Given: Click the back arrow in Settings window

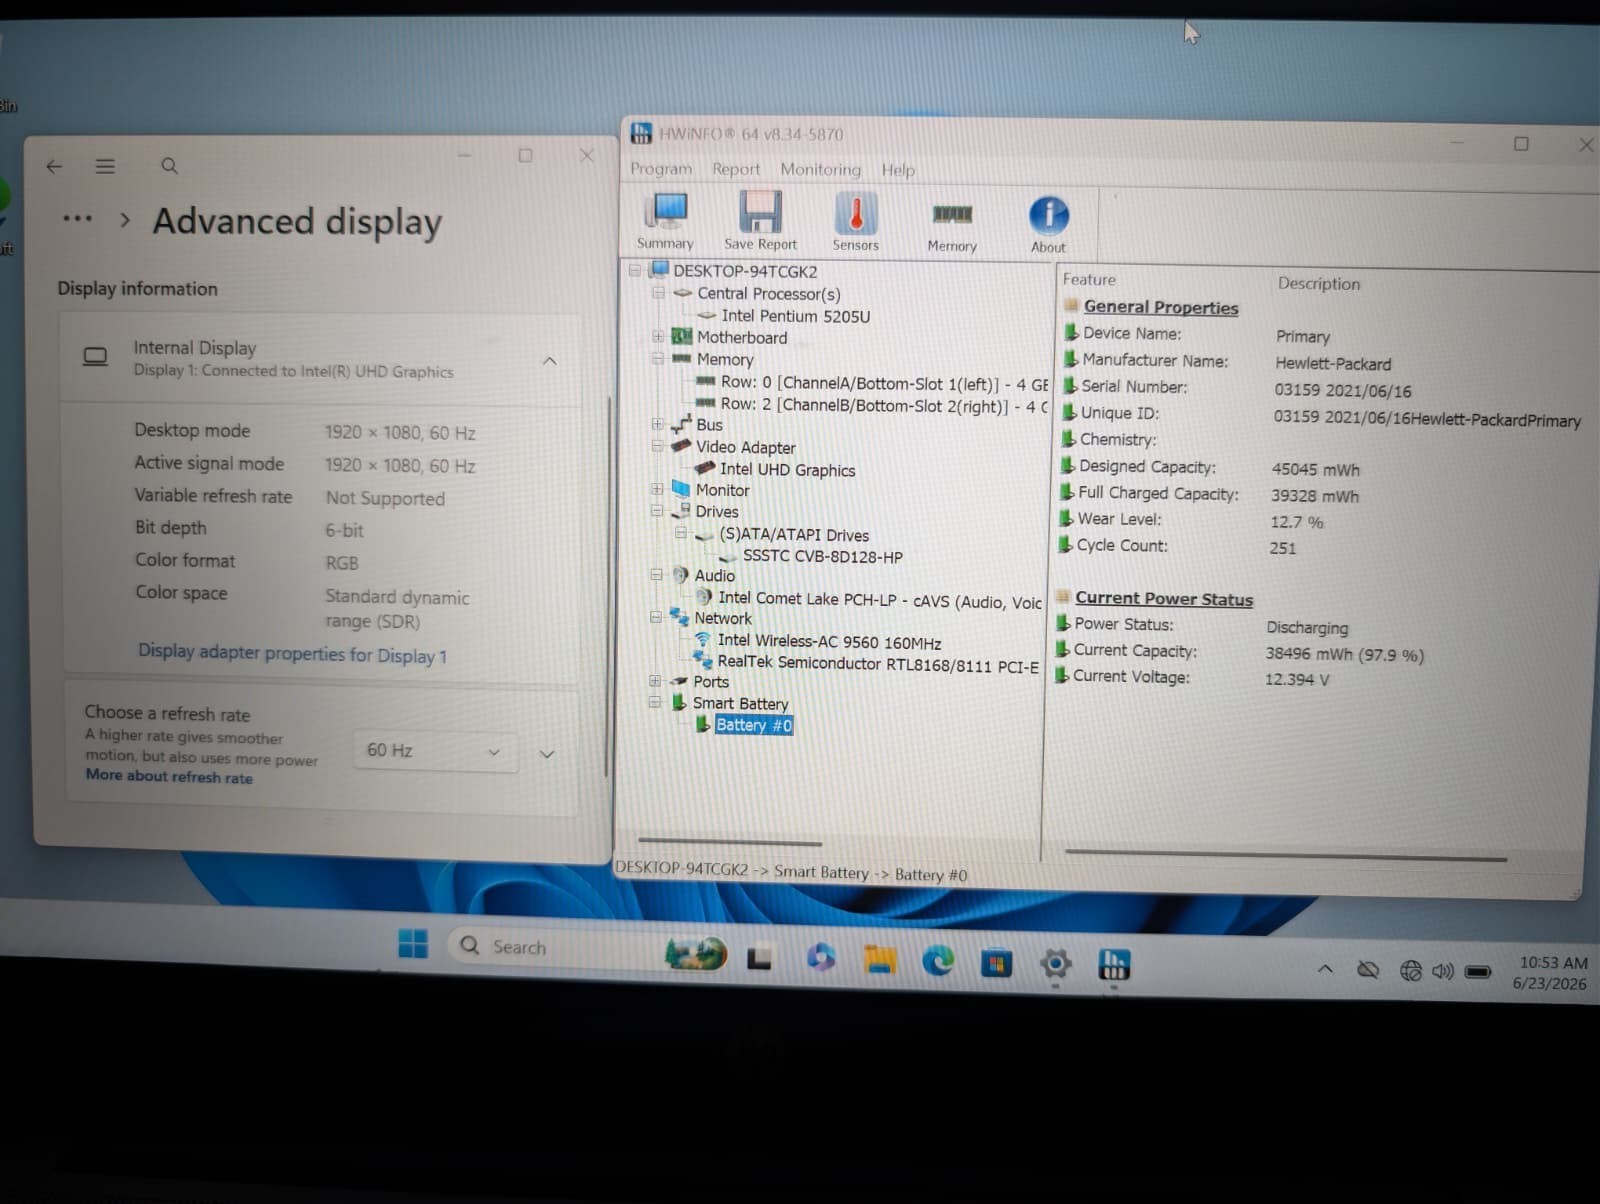Looking at the screenshot, I should [54, 166].
